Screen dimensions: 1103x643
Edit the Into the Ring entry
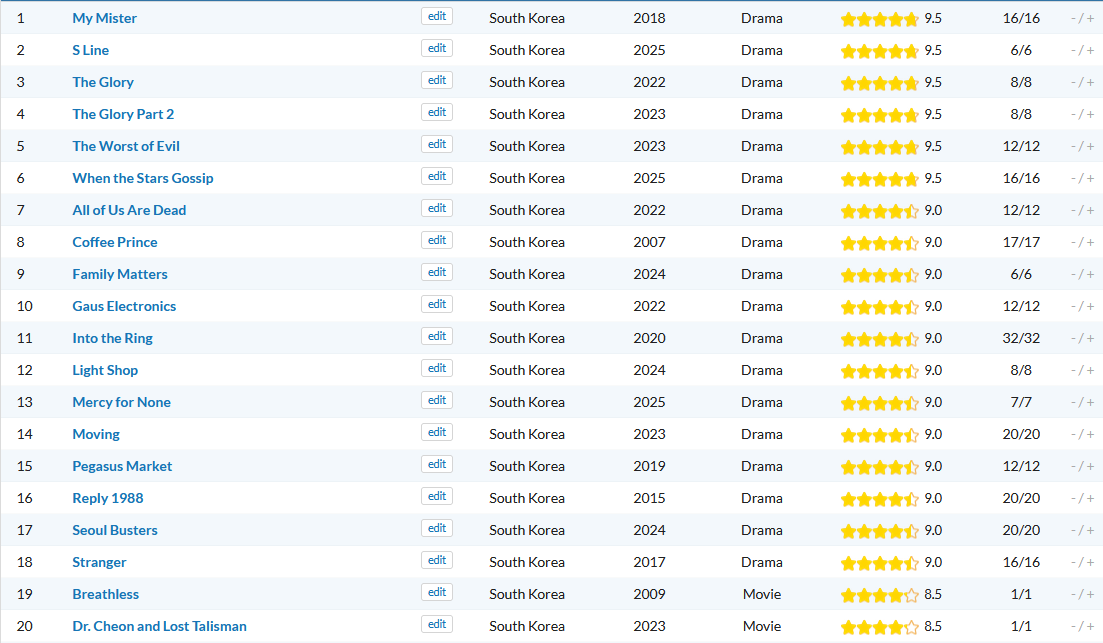click(437, 336)
